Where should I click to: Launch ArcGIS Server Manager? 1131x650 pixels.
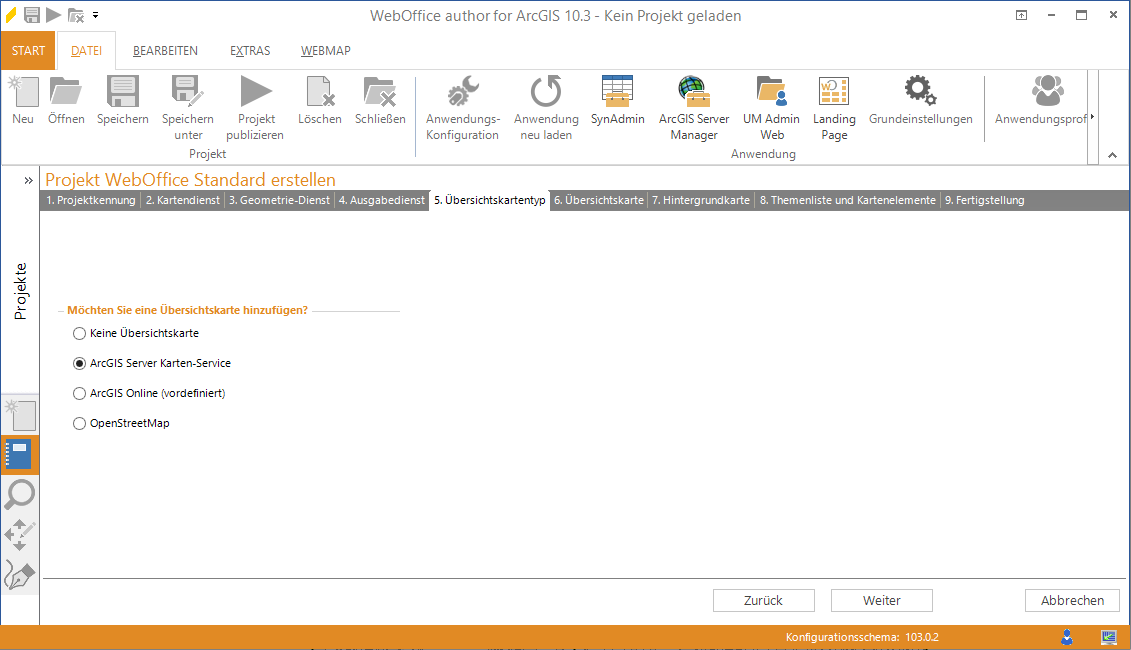tap(693, 108)
